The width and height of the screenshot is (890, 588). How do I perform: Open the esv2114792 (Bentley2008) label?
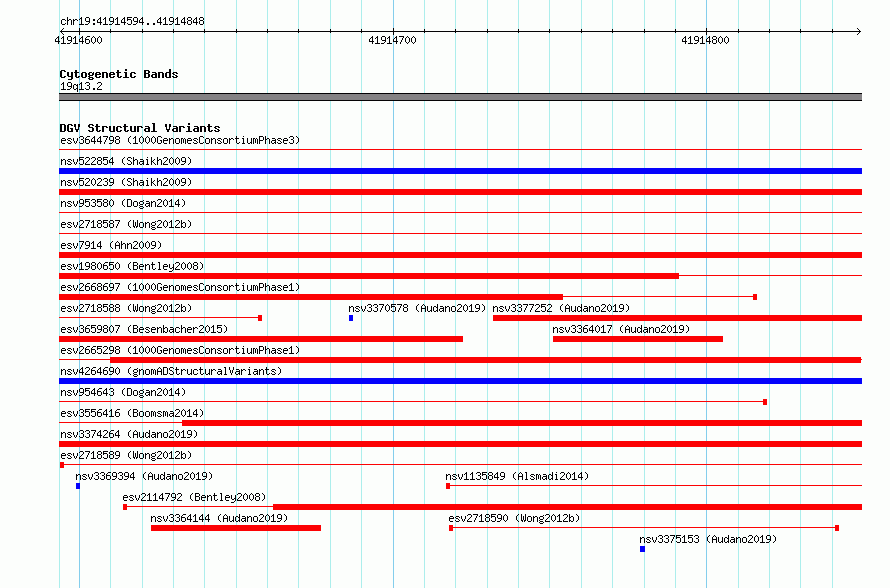pos(195,497)
